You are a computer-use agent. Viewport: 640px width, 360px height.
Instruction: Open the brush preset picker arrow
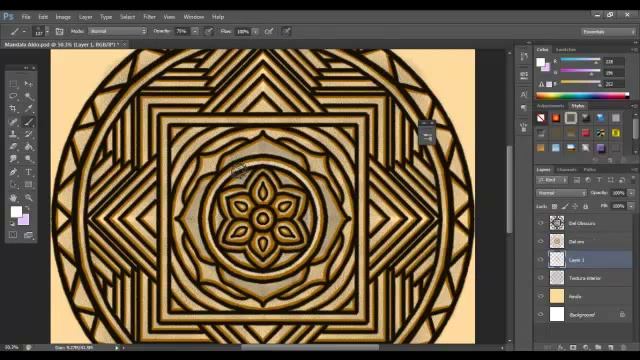point(47,31)
